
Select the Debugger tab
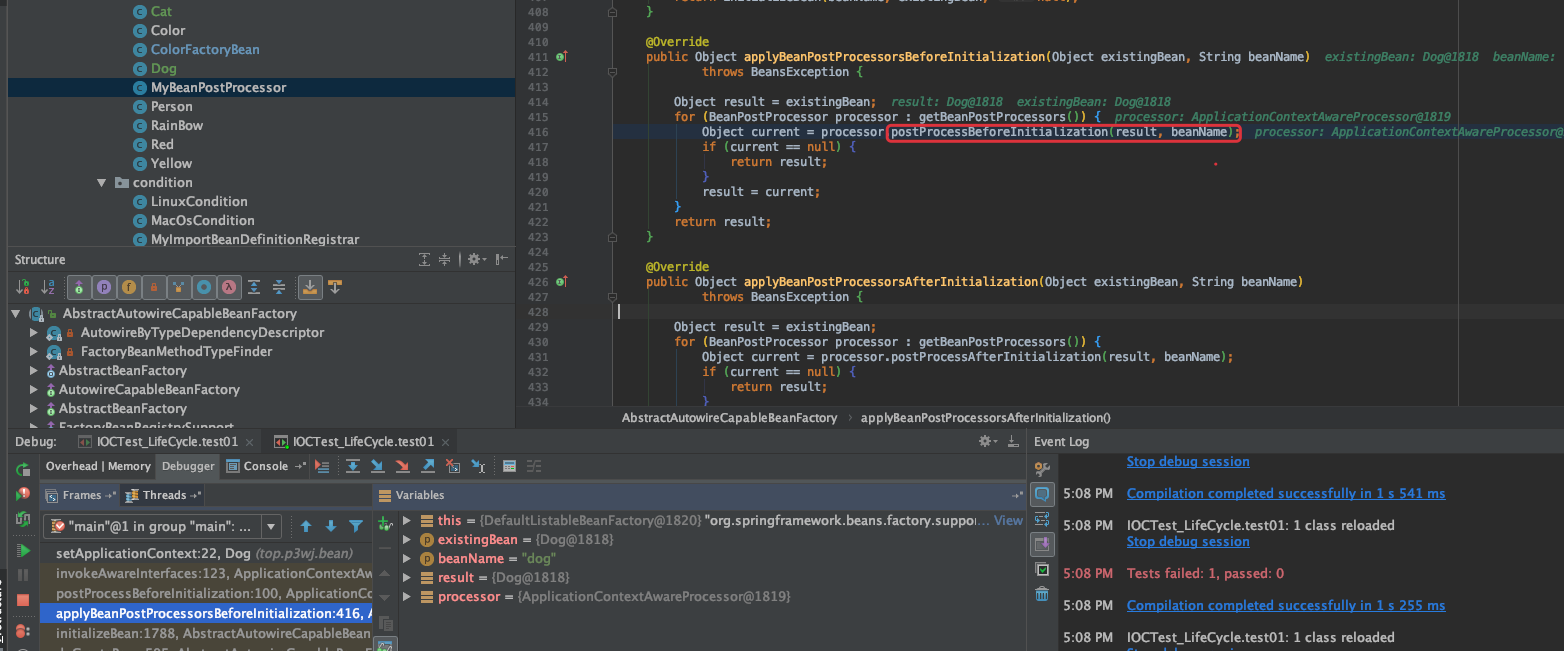(x=188, y=466)
